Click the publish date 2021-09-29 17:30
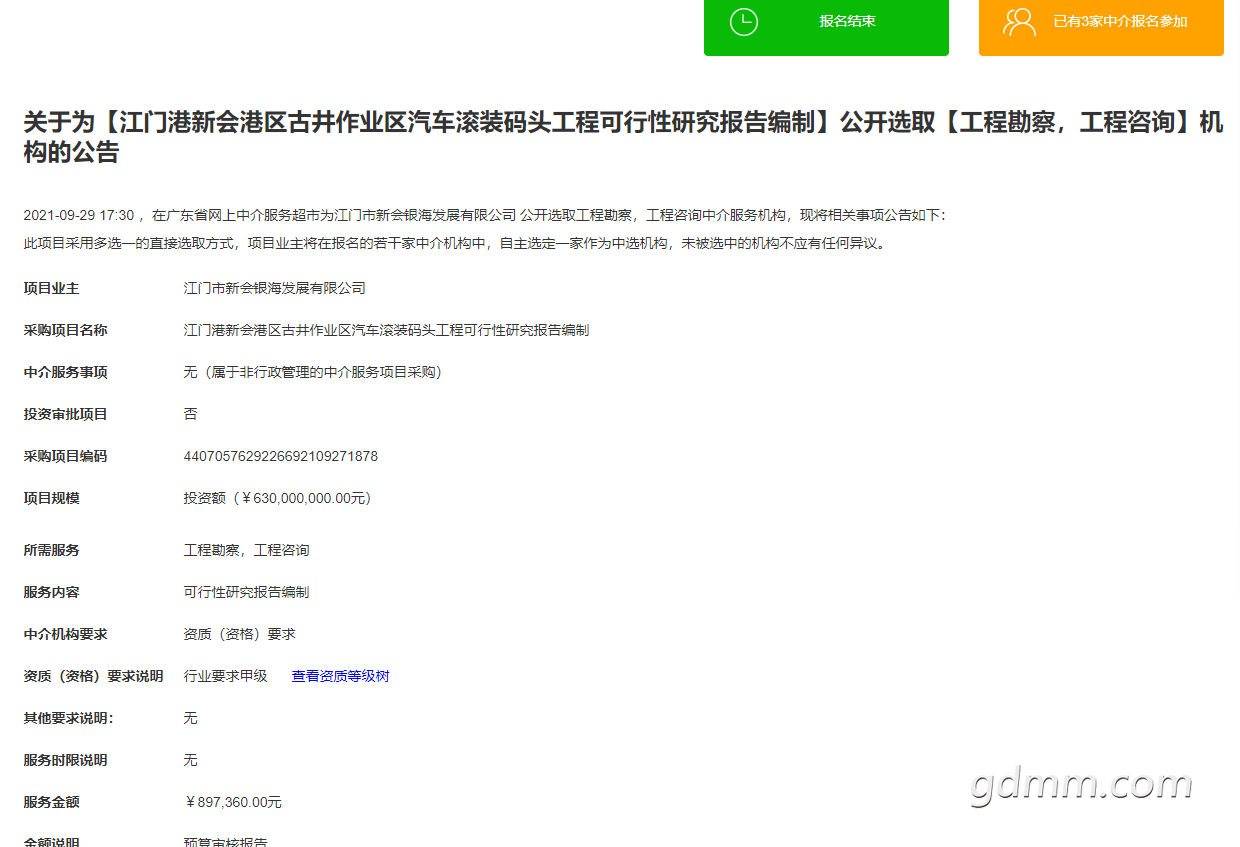 pos(78,215)
